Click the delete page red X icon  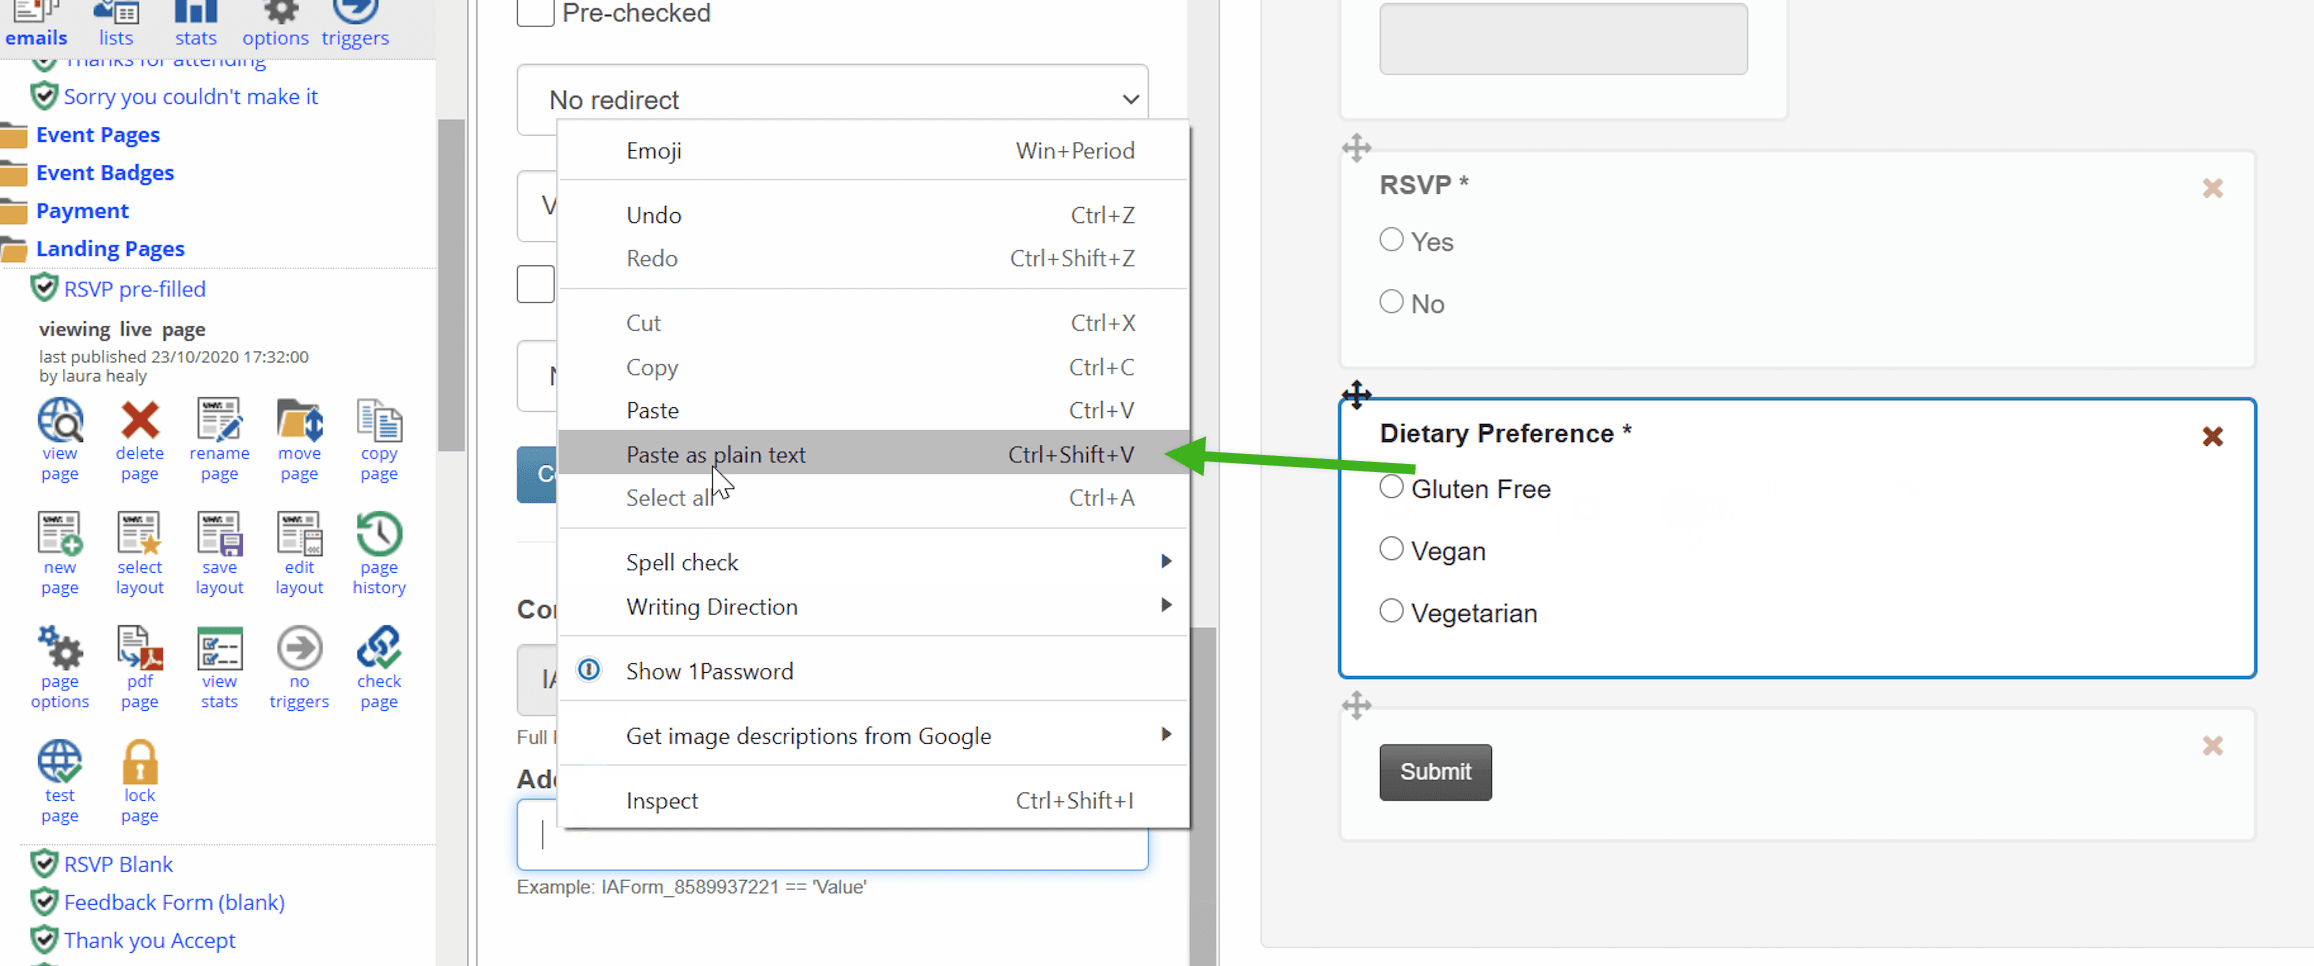(140, 420)
